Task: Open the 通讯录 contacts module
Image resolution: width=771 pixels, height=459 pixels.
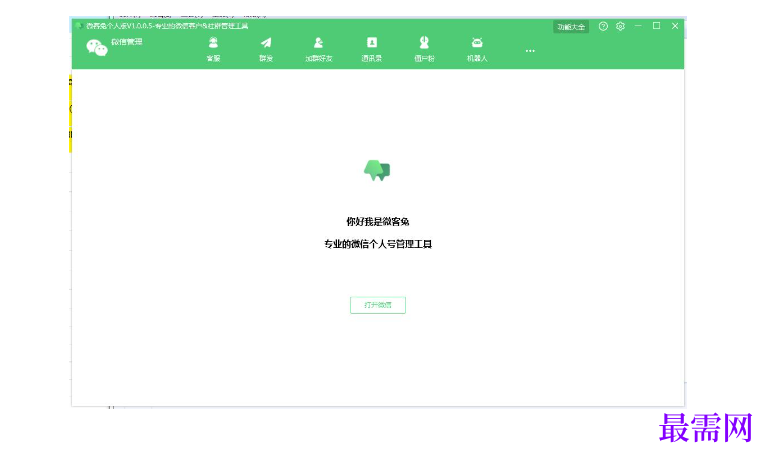Action: pos(372,49)
